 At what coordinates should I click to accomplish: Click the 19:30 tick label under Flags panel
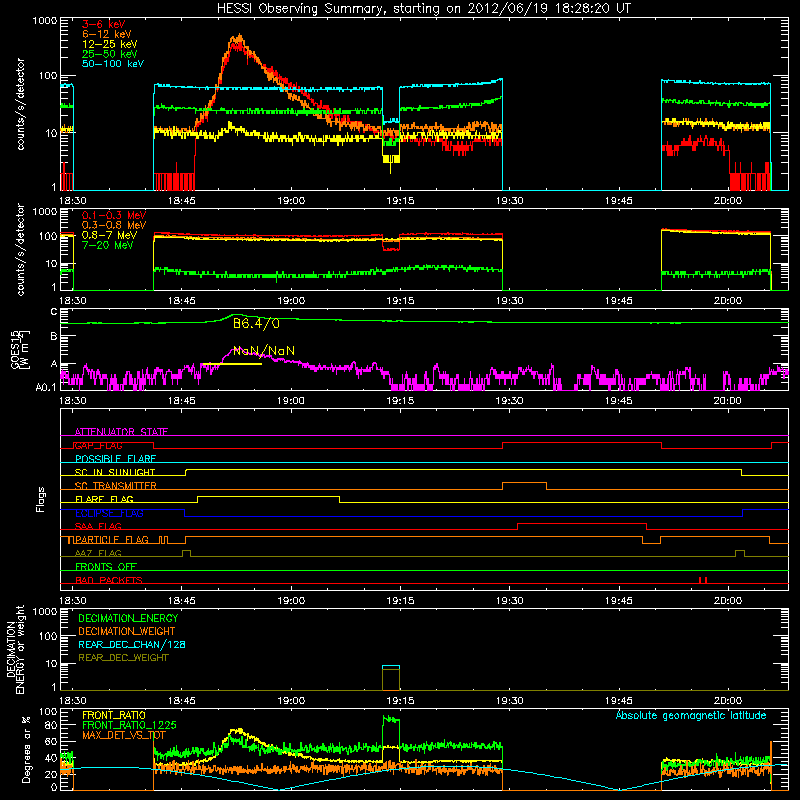(509, 601)
